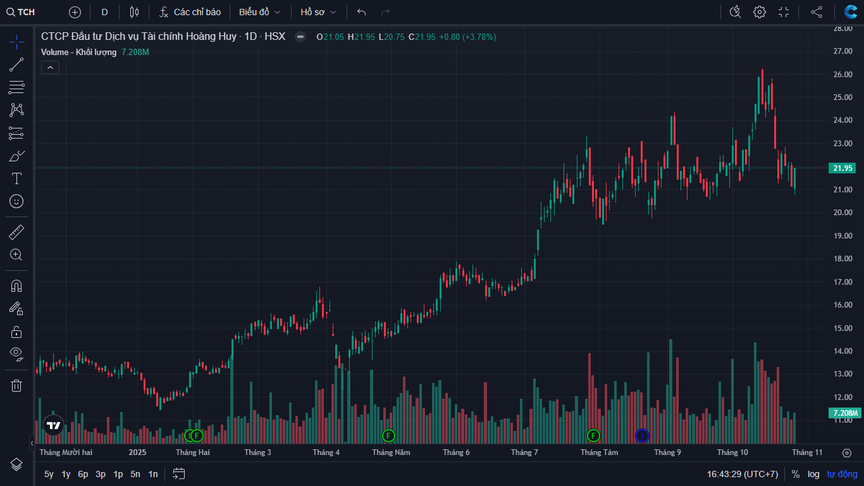Viewport: 864px width, 486px height.
Task: Open Các chỉ báo indicators
Action: [189, 12]
